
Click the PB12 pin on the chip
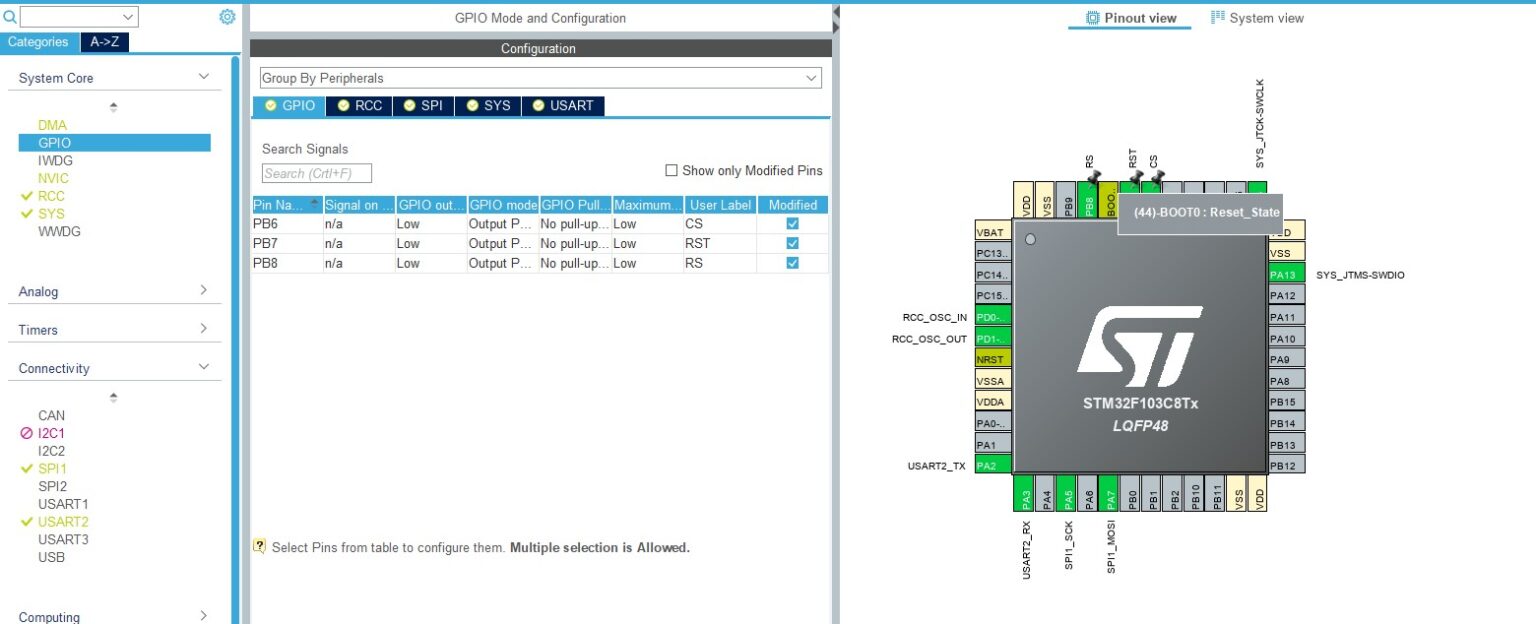pyautogui.click(x=1285, y=466)
